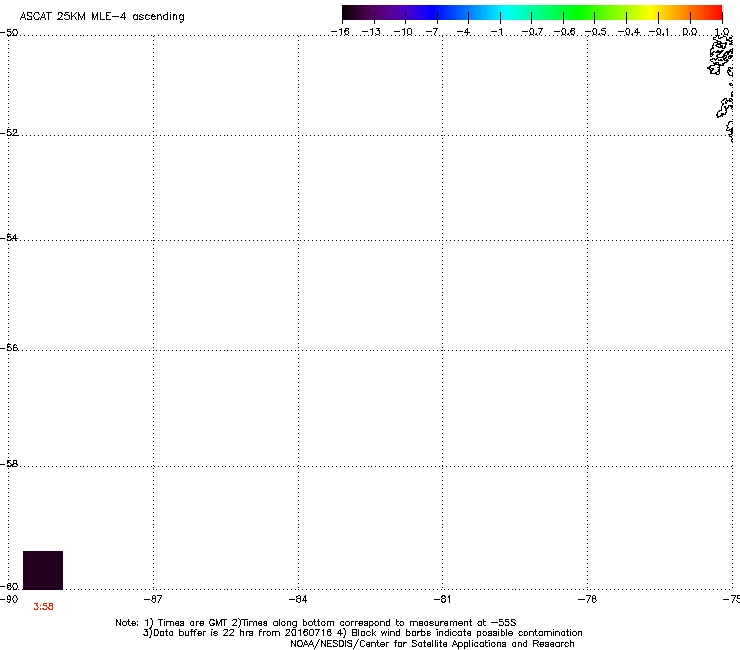Select the dark data swath block near -60
The image size is (740, 650).
click(x=43, y=570)
